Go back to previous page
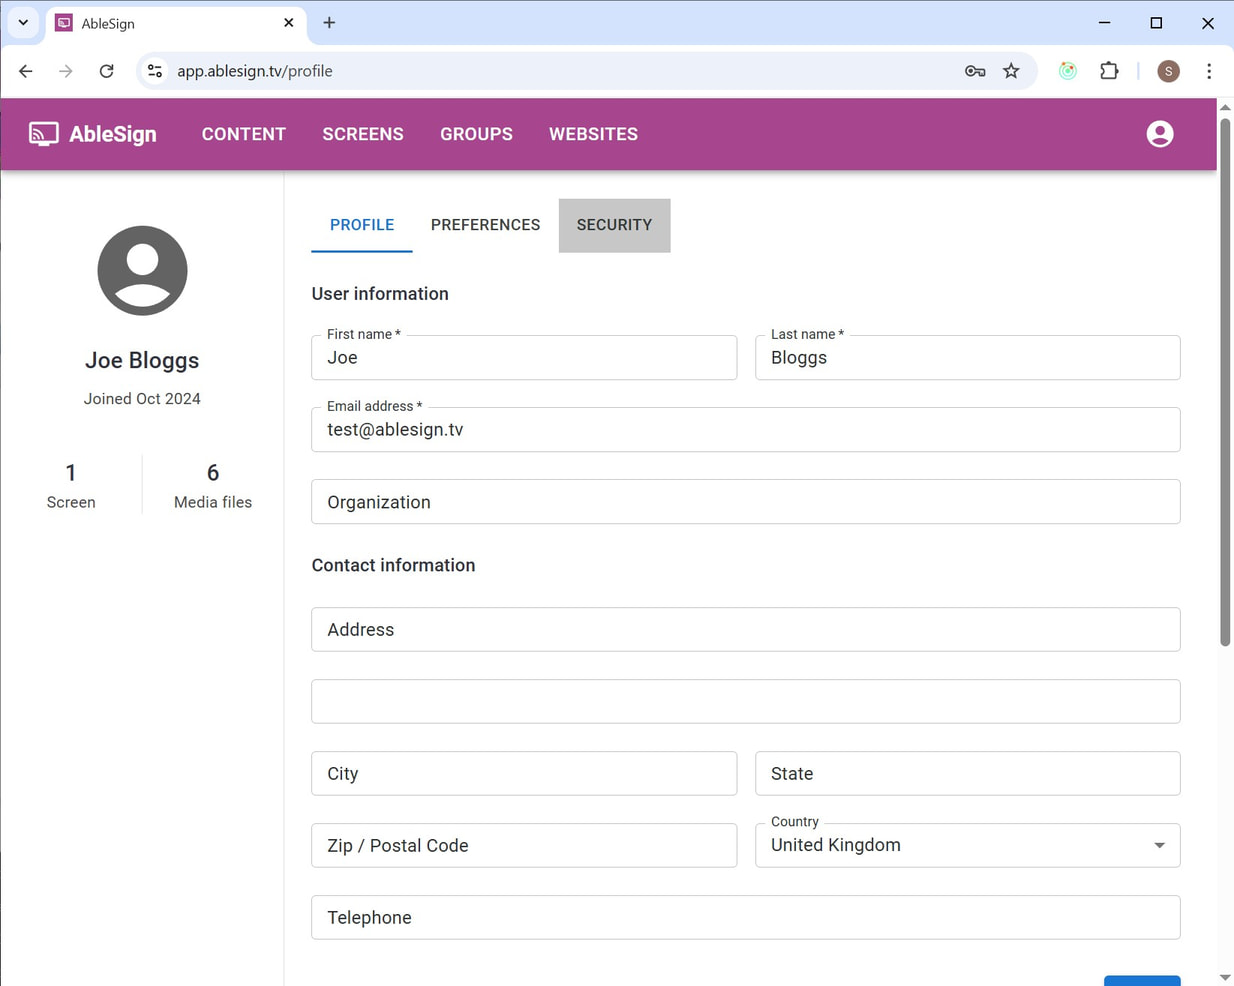 (x=26, y=71)
